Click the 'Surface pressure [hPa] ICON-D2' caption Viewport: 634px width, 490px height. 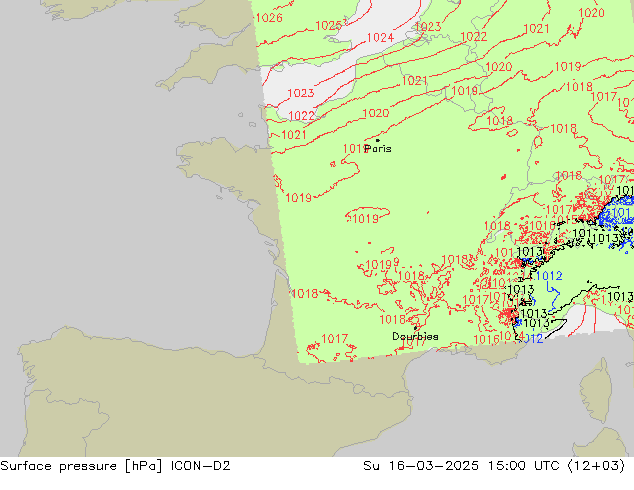coord(115,466)
